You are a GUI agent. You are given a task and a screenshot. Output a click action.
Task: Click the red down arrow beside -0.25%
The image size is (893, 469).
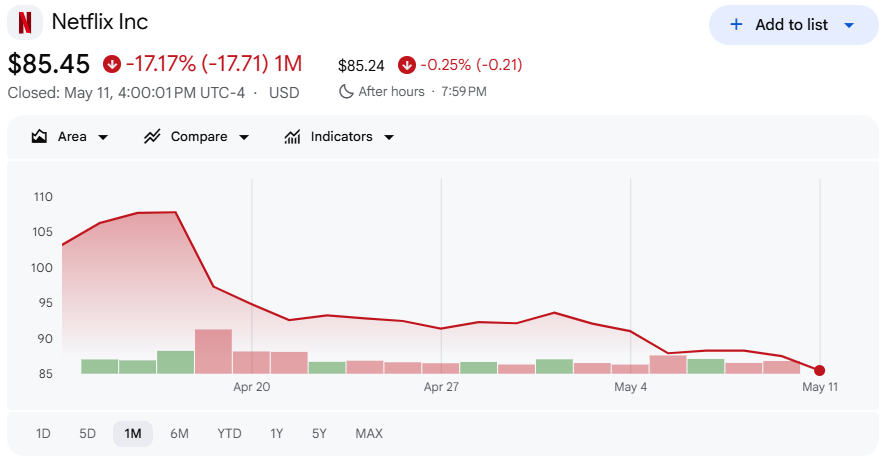pos(407,65)
